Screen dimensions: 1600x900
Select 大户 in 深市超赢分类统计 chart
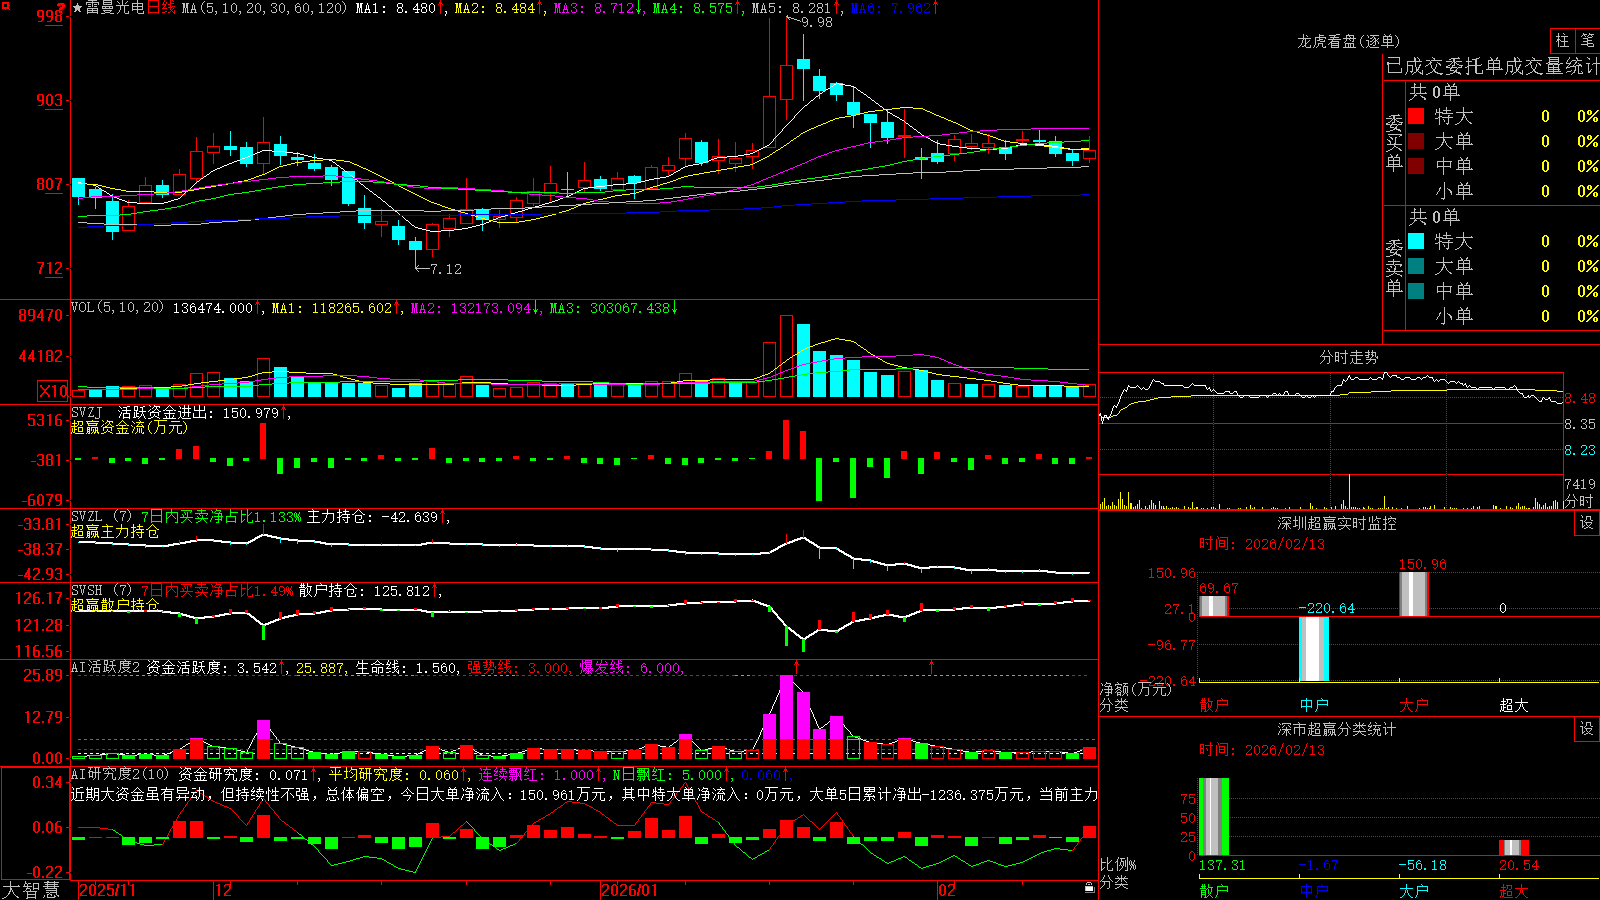[1414, 891]
